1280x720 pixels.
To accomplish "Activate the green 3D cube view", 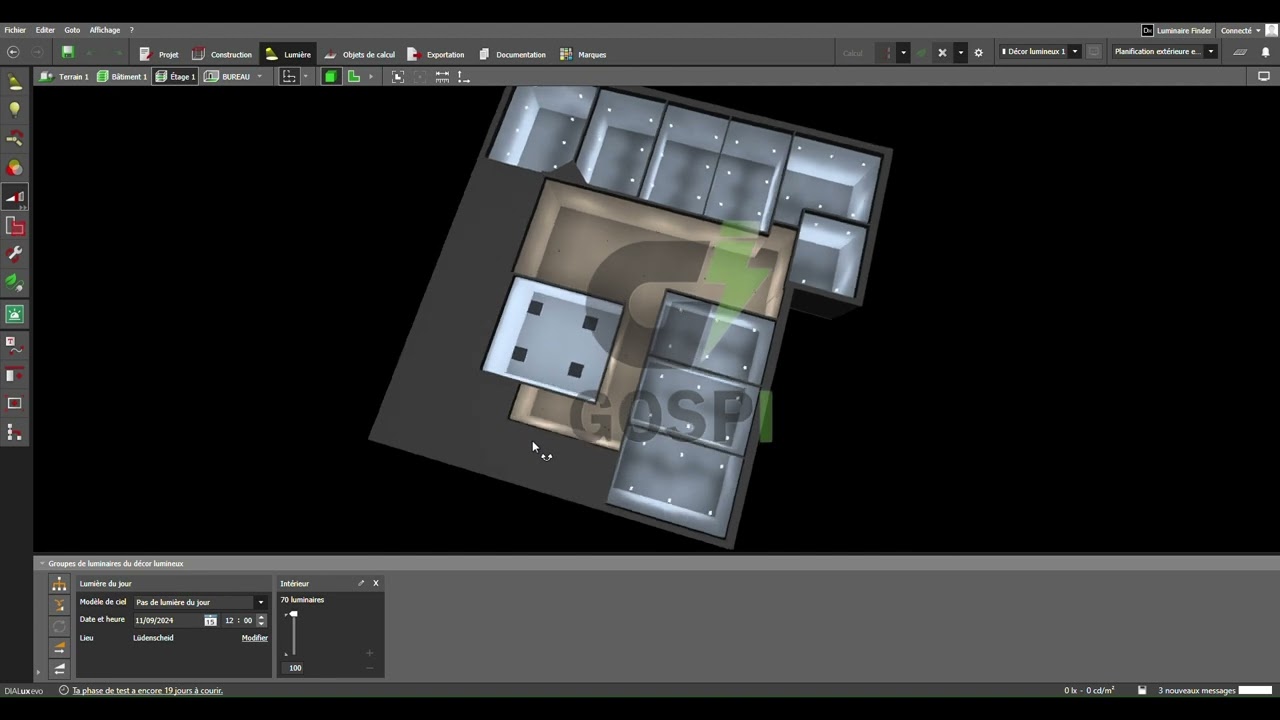I will (330, 77).
